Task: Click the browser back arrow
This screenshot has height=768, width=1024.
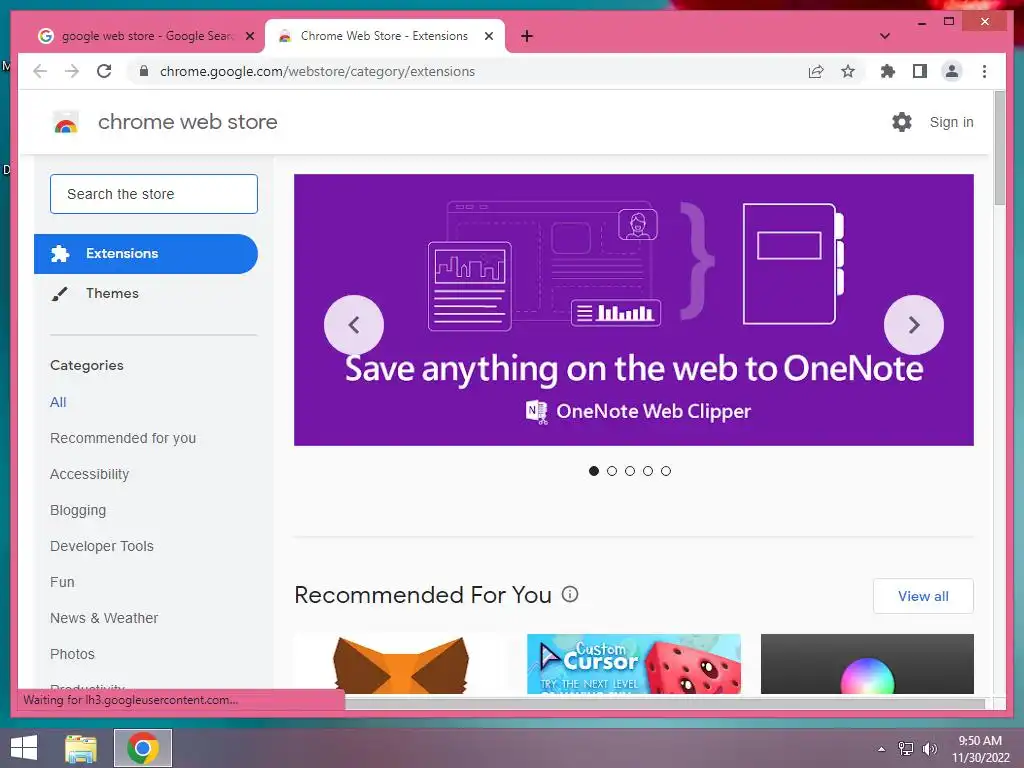Action: pyautogui.click(x=40, y=71)
